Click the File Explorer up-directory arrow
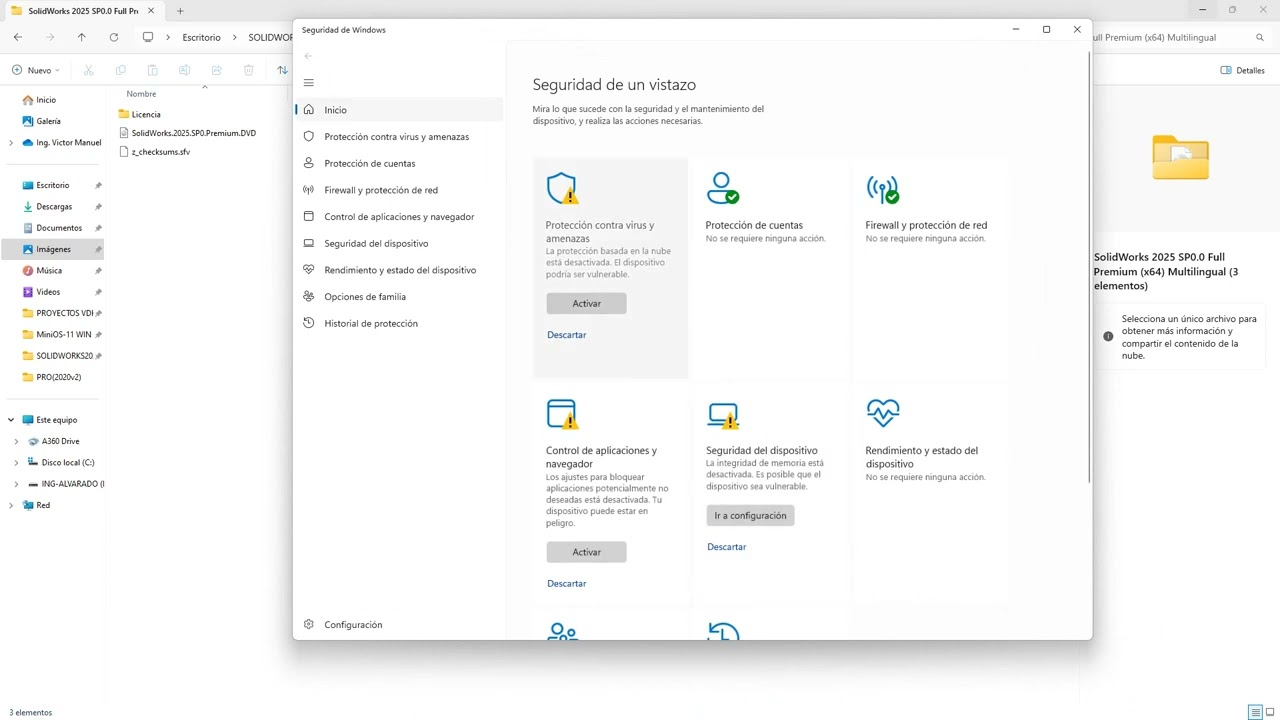This screenshot has height=720, width=1280. click(x=82, y=37)
